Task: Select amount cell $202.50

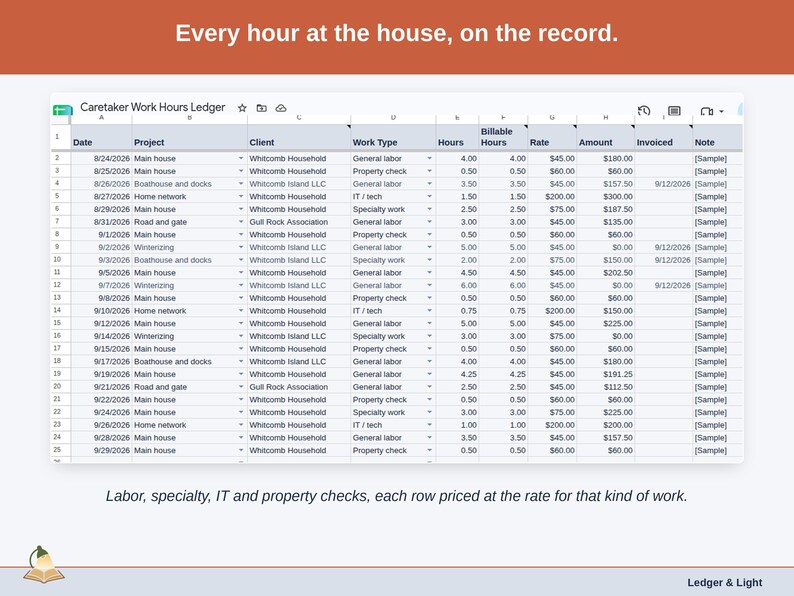Action: click(606, 272)
